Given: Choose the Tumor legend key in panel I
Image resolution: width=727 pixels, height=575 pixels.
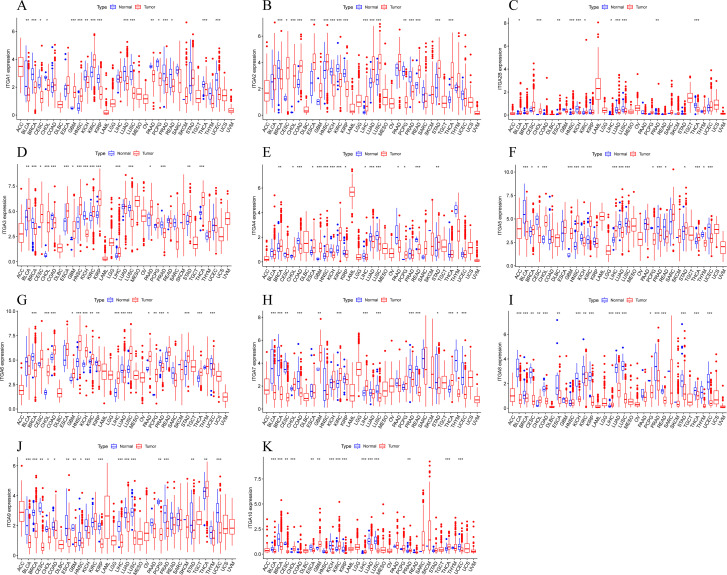Looking at the screenshot, I should [x=630, y=300].
